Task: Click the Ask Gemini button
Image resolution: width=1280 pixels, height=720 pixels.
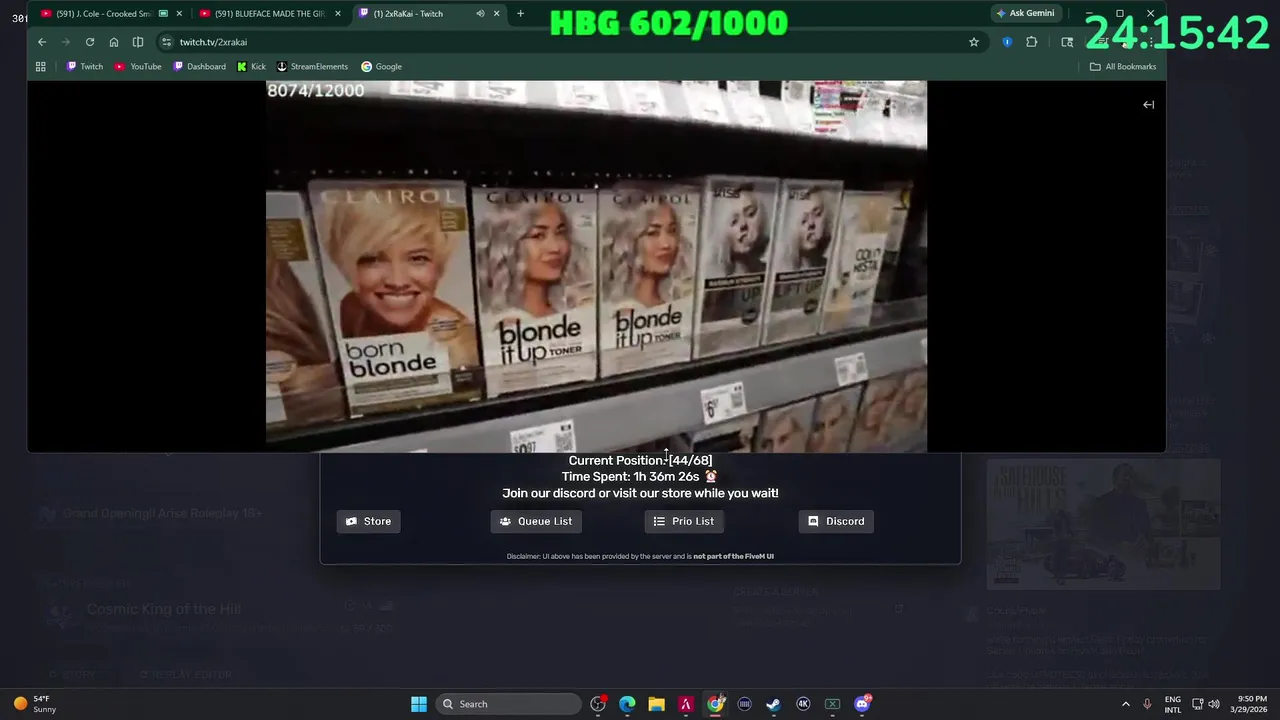Action: [x=1025, y=14]
